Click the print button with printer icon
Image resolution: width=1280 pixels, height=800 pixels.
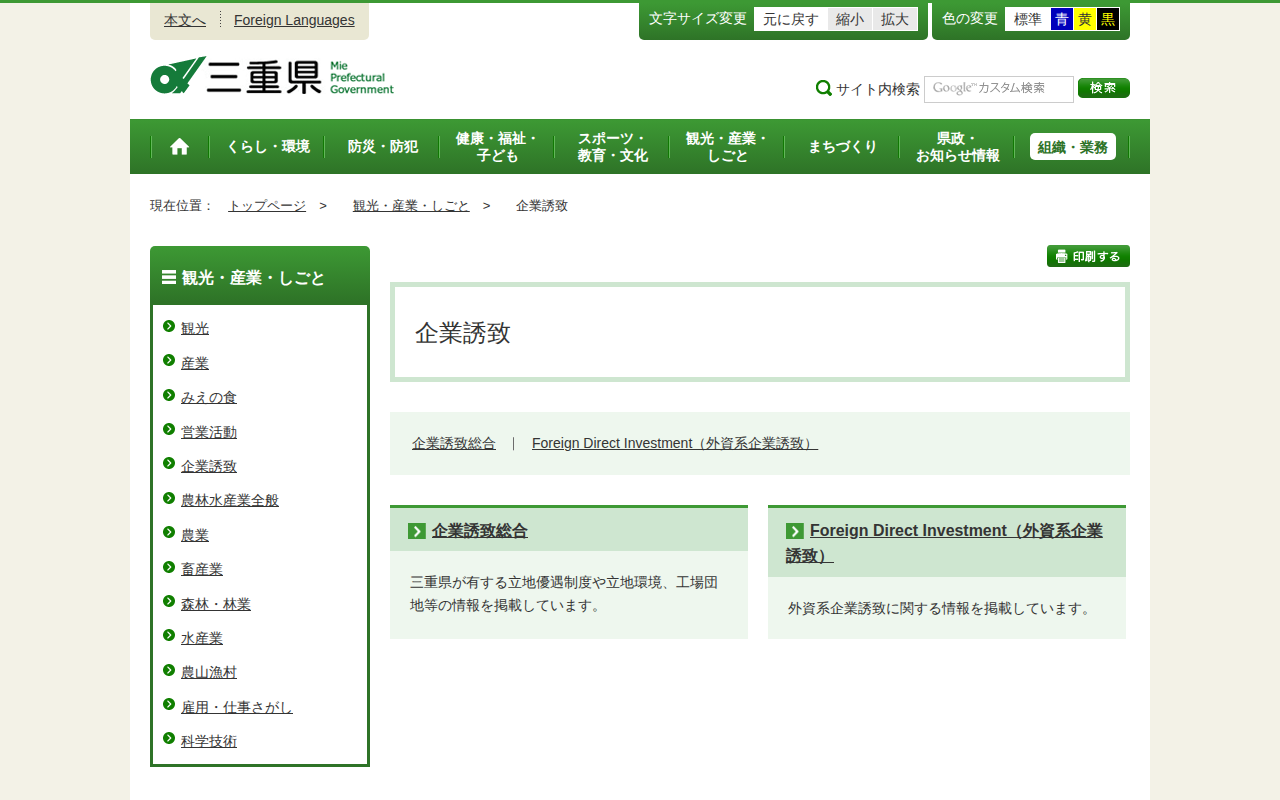1088,256
